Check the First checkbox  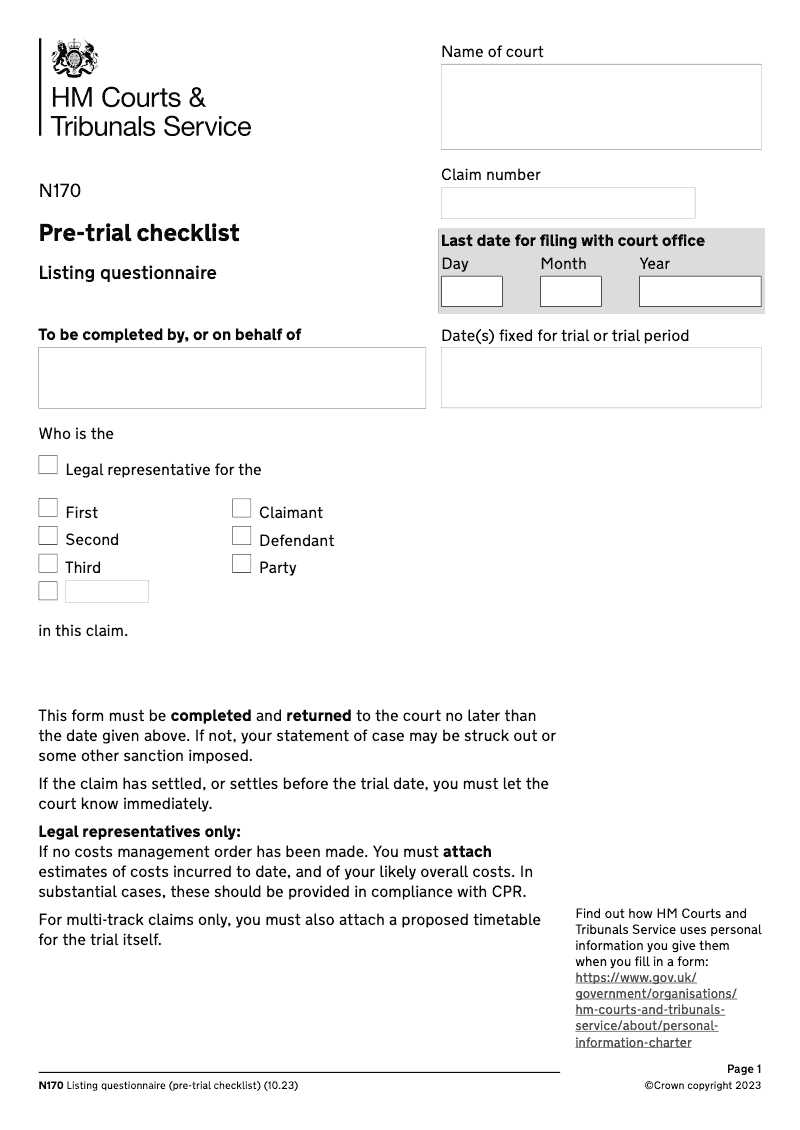click(x=48, y=508)
